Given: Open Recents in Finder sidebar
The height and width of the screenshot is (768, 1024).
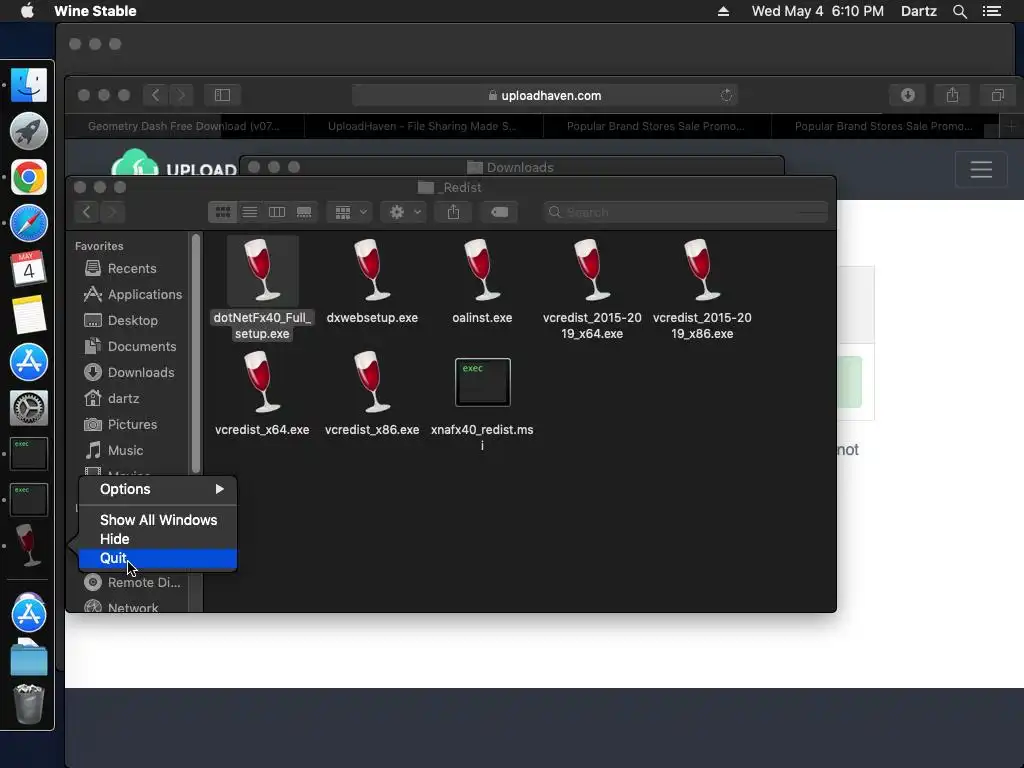Looking at the screenshot, I should coord(131,268).
